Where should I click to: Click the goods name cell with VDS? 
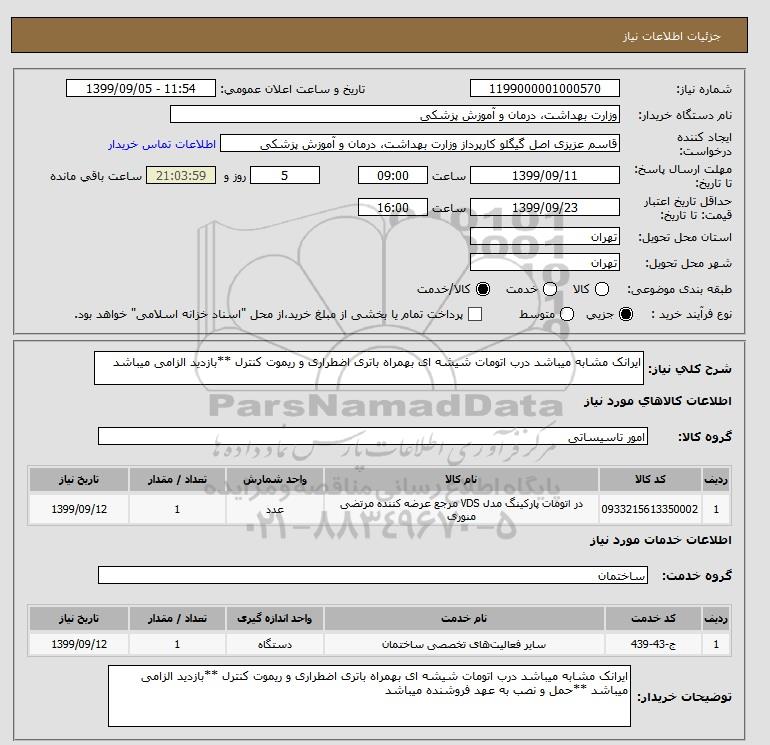pos(461,509)
